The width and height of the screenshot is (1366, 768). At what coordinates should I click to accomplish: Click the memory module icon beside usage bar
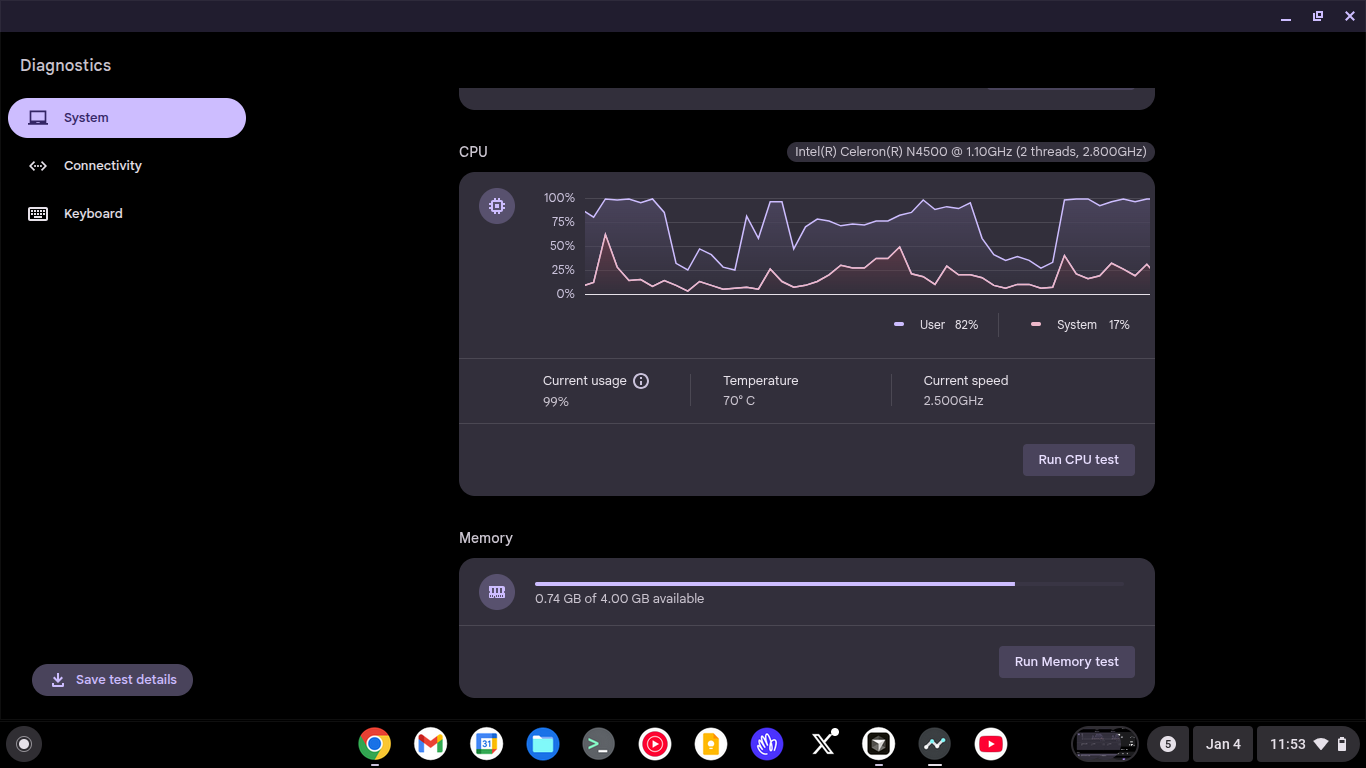click(497, 592)
